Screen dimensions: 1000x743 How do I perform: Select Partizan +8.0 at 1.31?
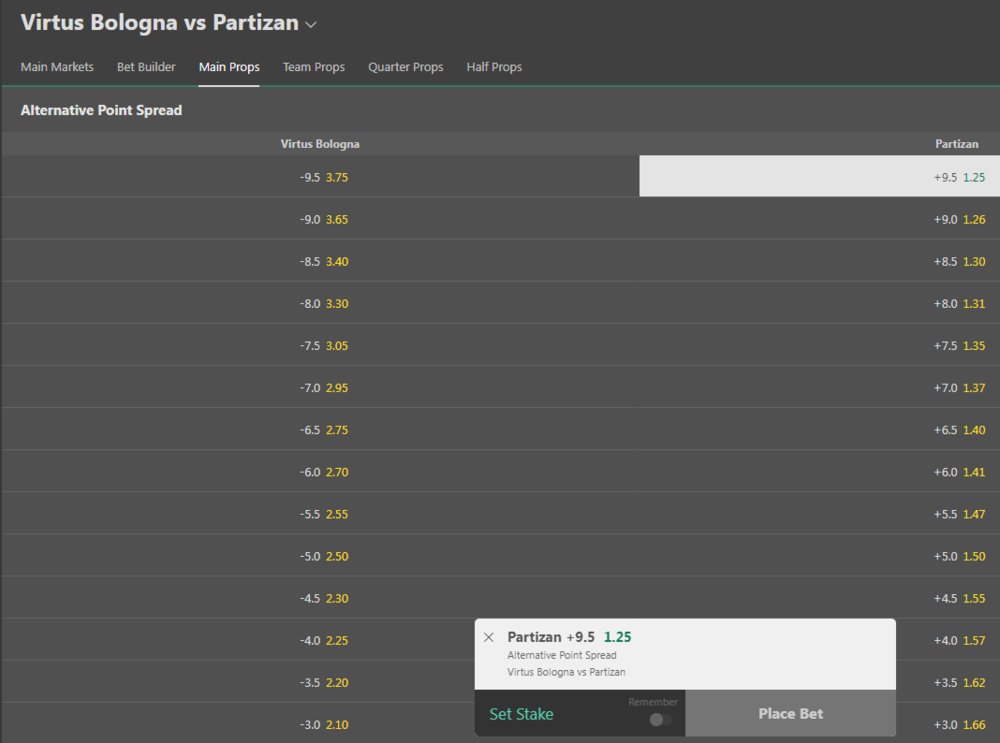coord(820,303)
